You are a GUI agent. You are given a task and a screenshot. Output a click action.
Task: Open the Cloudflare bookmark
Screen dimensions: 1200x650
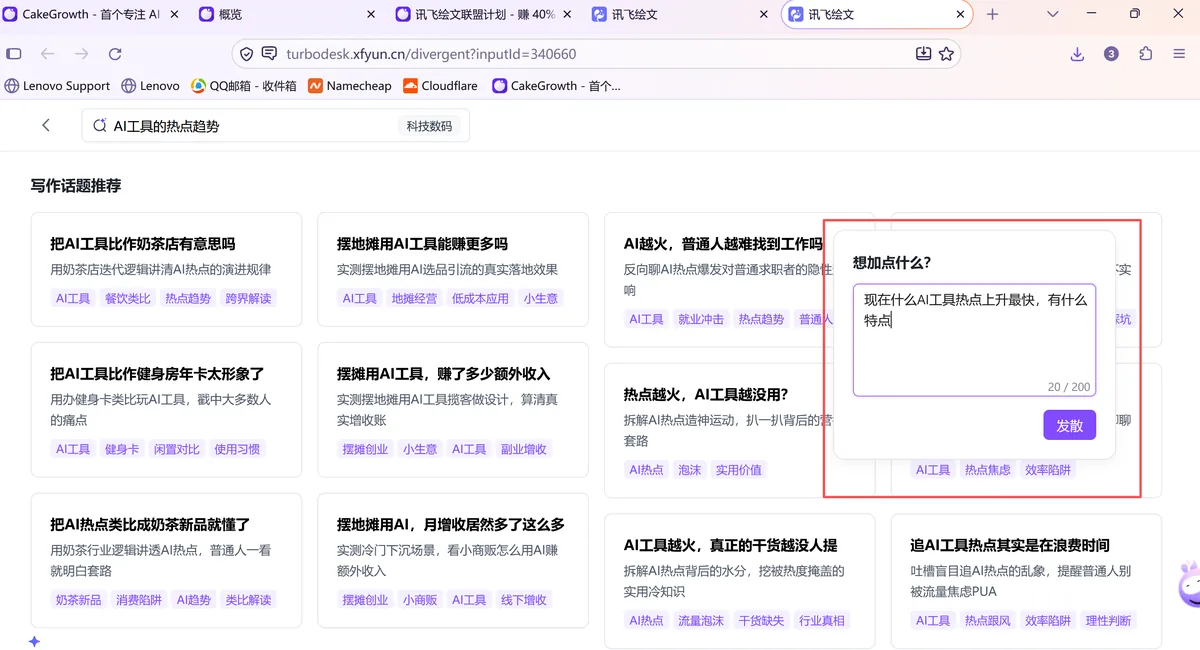[440, 86]
